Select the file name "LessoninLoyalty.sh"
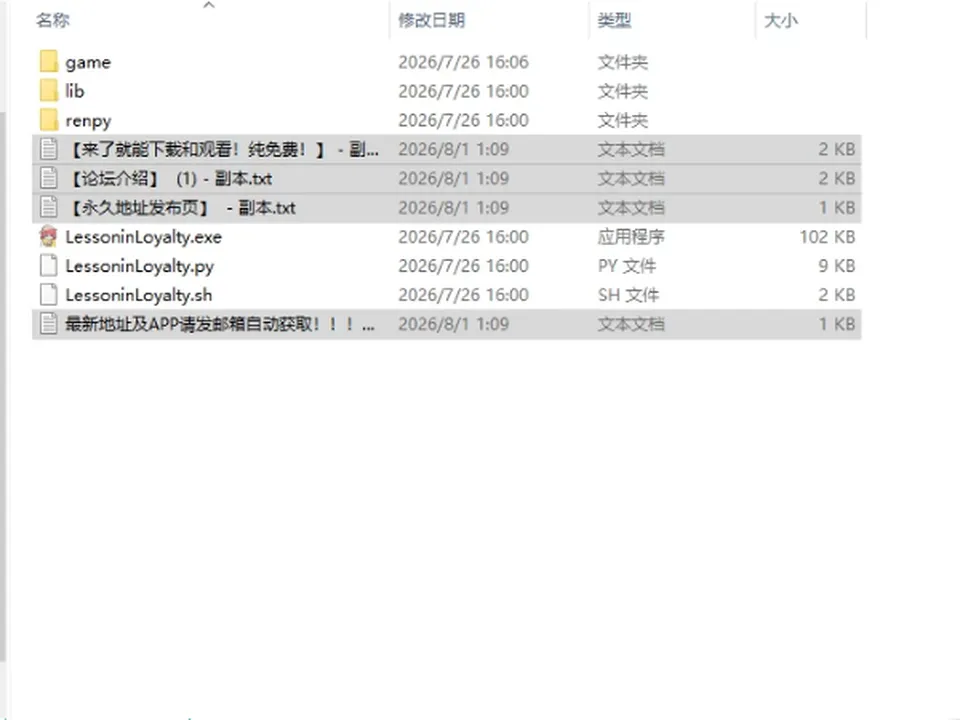This screenshot has height=720, width=960. click(138, 295)
